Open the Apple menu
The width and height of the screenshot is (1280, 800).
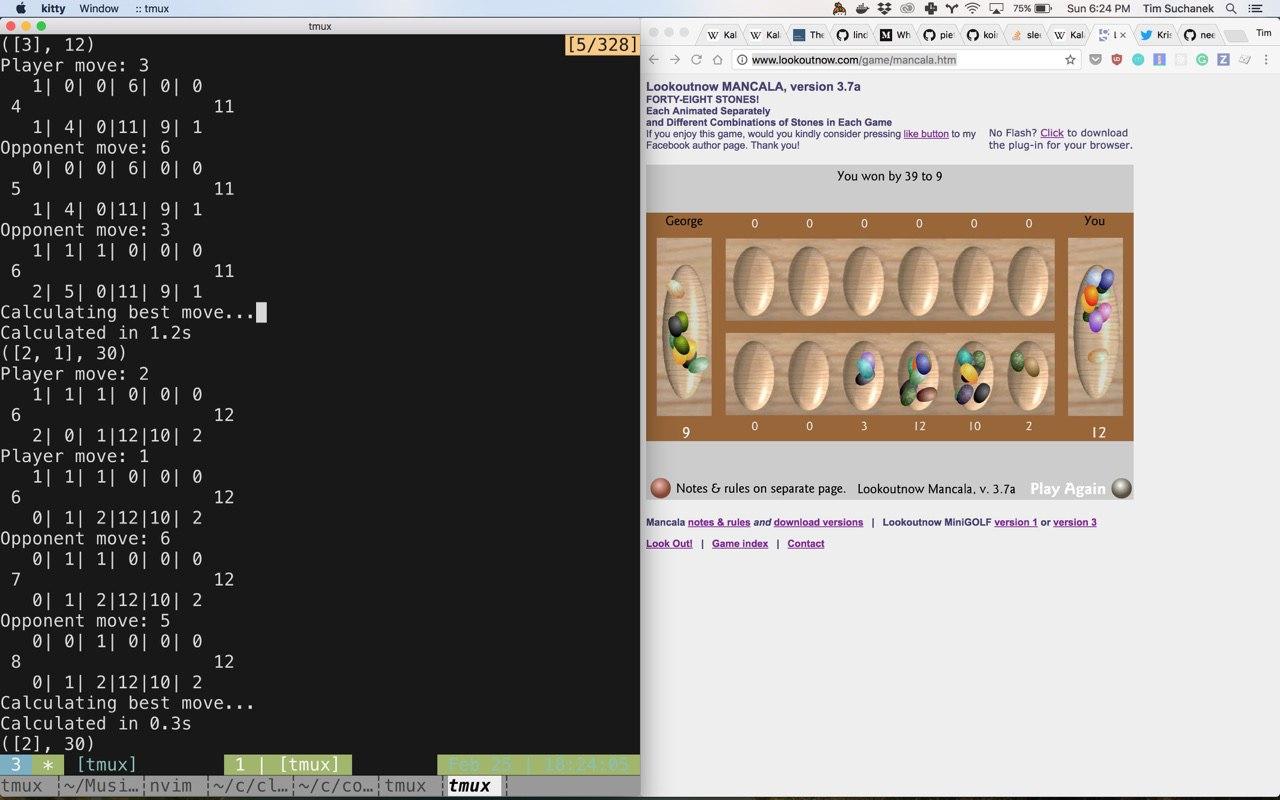[20, 8]
